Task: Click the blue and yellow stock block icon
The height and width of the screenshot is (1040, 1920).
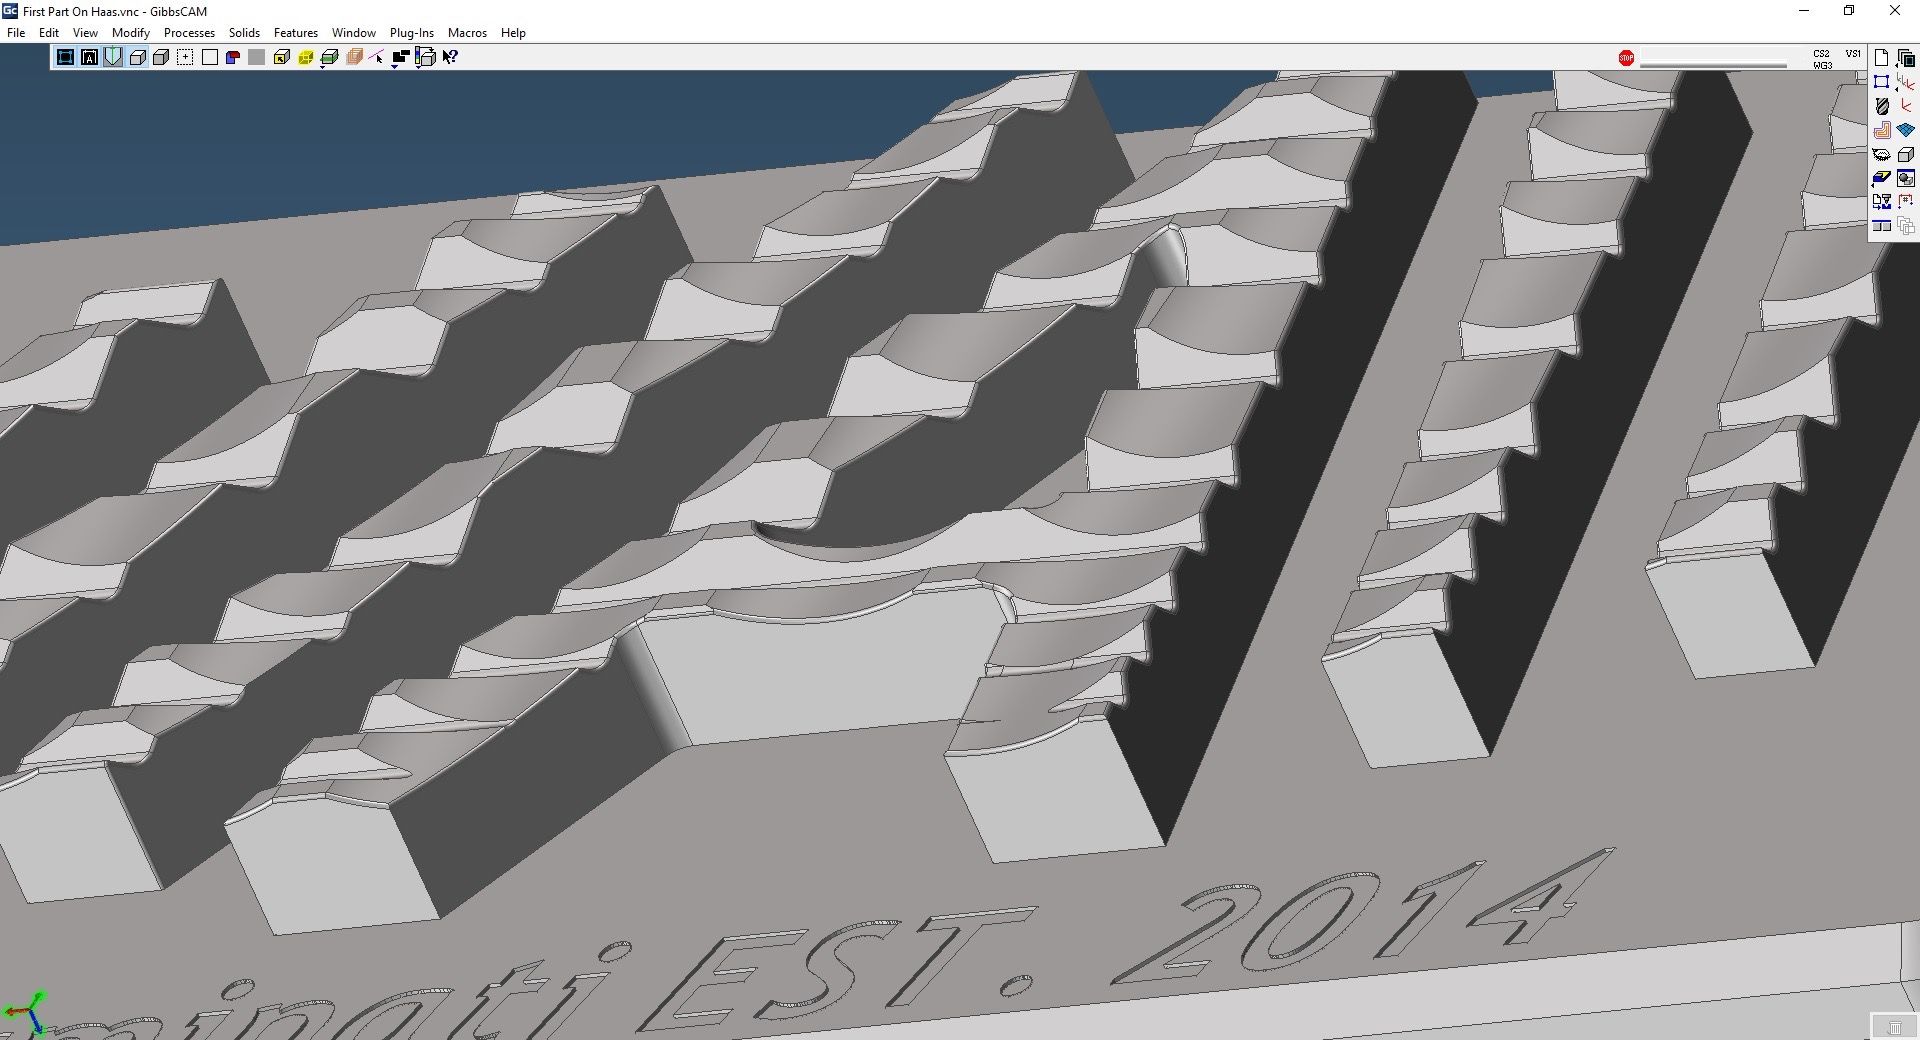Action: click(x=1881, y=178)
